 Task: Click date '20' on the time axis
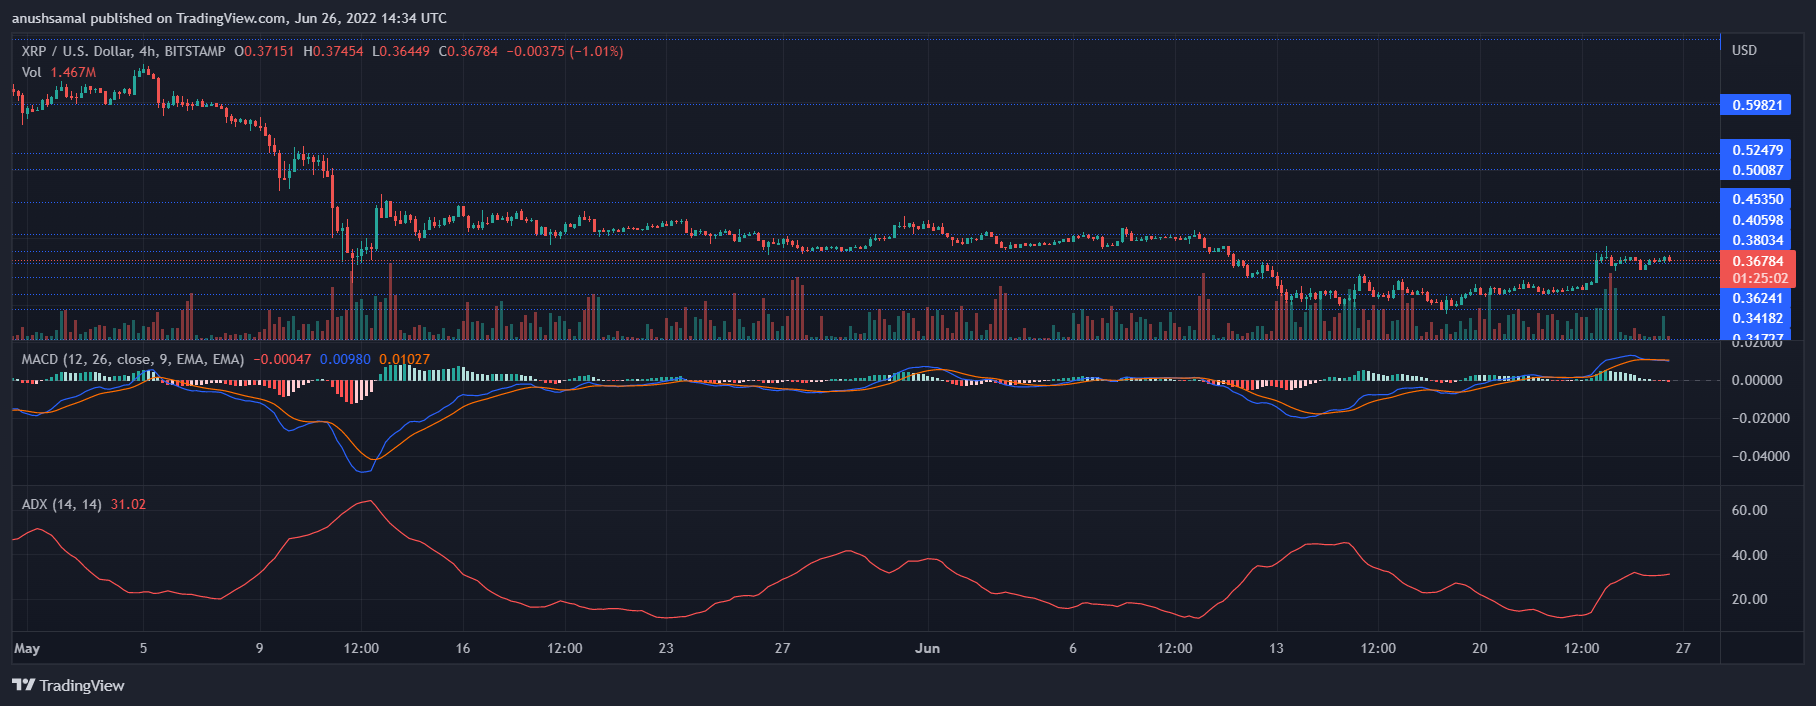pos(1479,648)
